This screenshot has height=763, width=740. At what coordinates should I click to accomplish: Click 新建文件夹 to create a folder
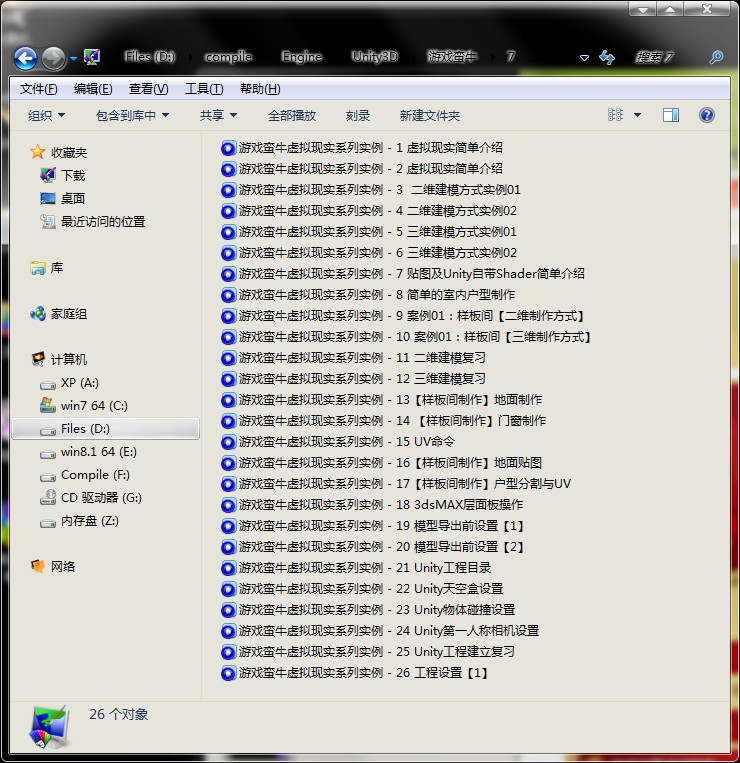click(430, 115)
